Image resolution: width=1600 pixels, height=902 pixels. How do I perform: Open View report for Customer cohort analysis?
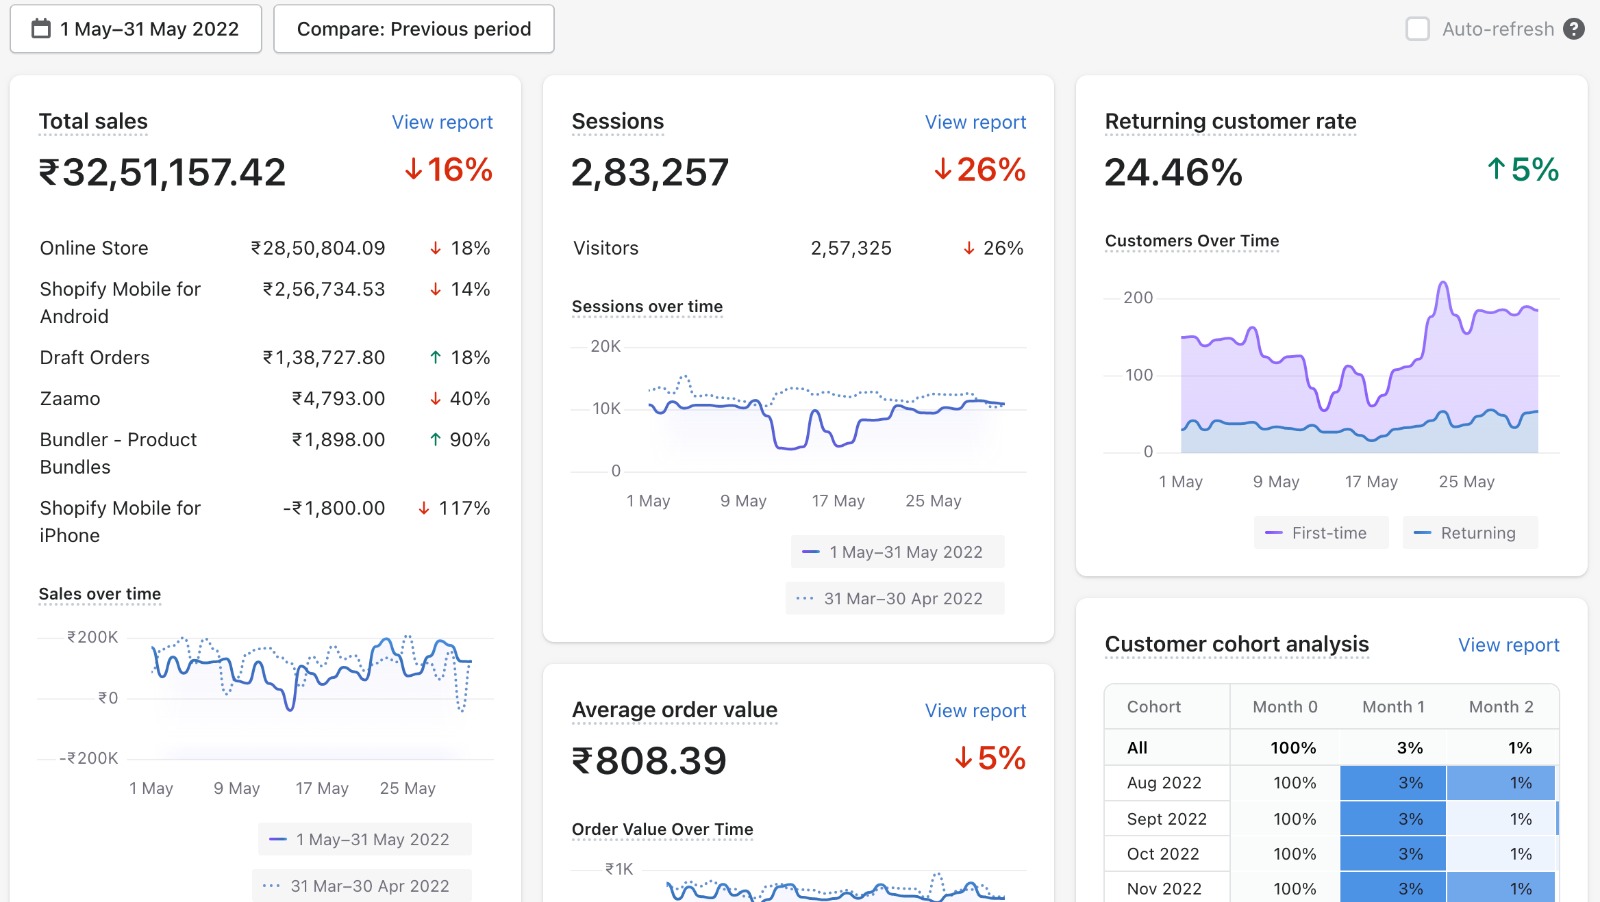pos(1508,645)
